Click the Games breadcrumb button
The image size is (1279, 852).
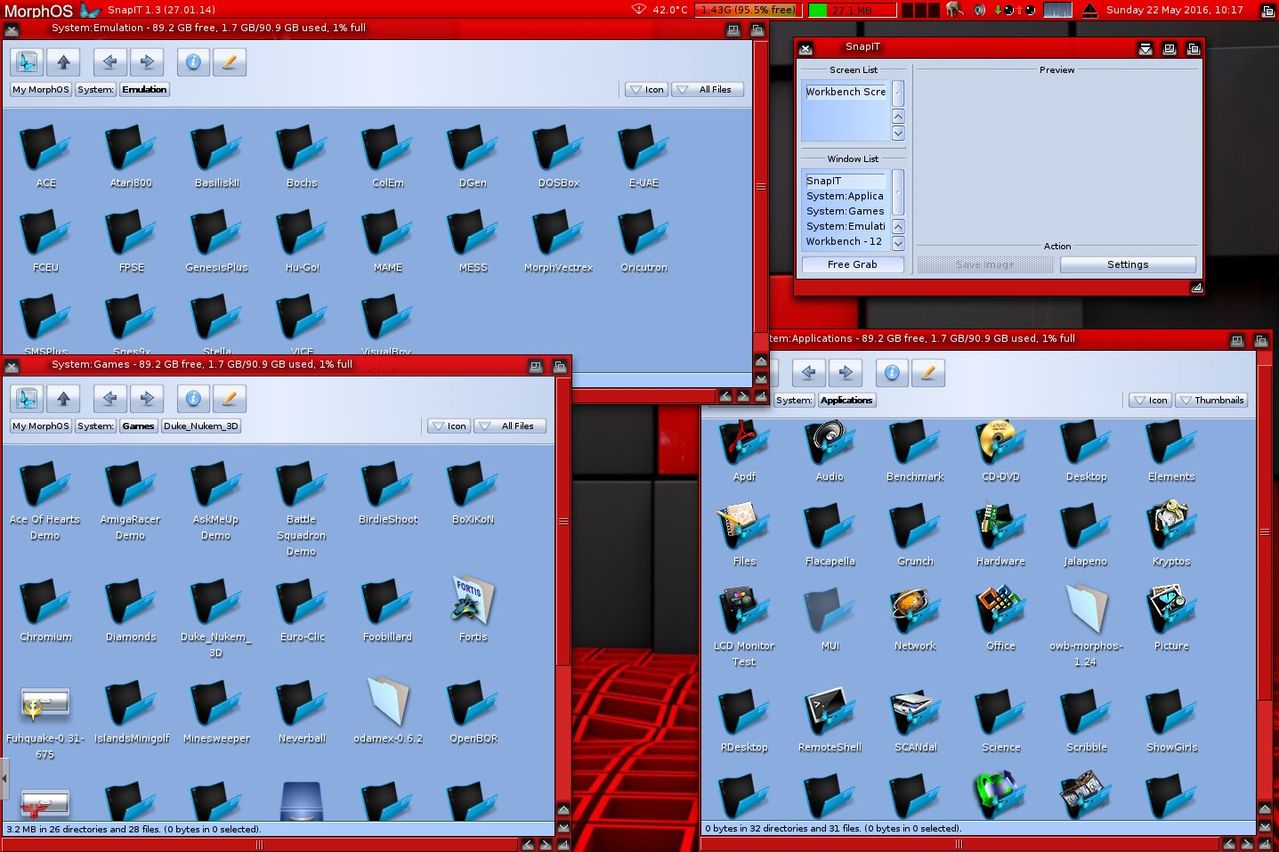138,426
